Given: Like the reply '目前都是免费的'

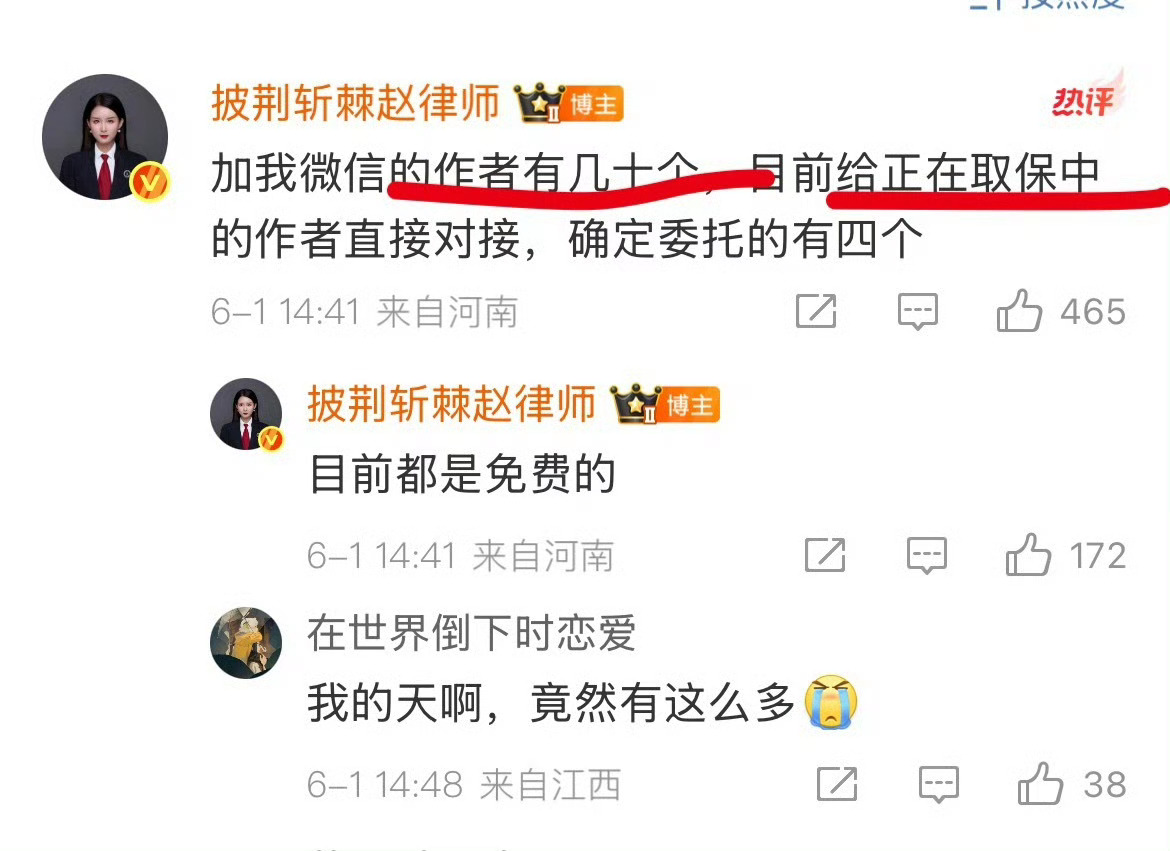Looking at the screenshot, I should pos(1027,555).
